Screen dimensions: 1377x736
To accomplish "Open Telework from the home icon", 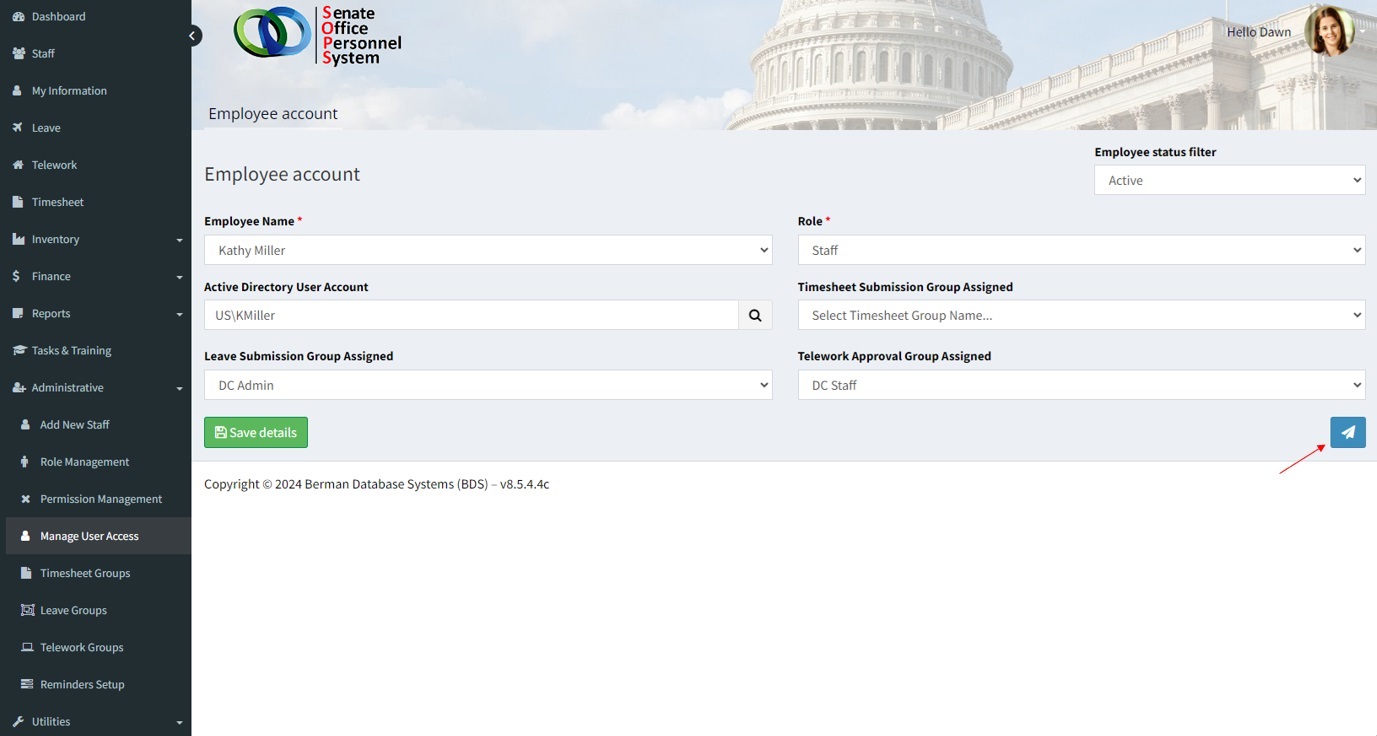I will tap(18, 165).
